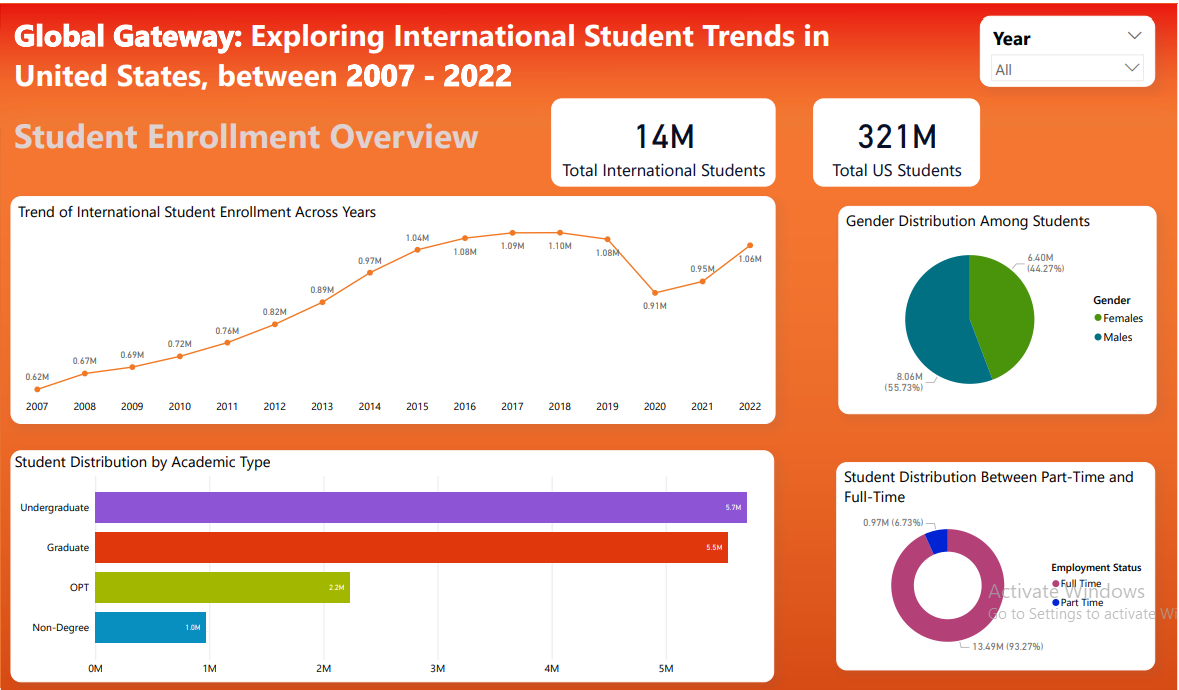Viewport: 1179px width, 690px height.
Task: Click the Full Time legend marker
Action: [1055, 584]
